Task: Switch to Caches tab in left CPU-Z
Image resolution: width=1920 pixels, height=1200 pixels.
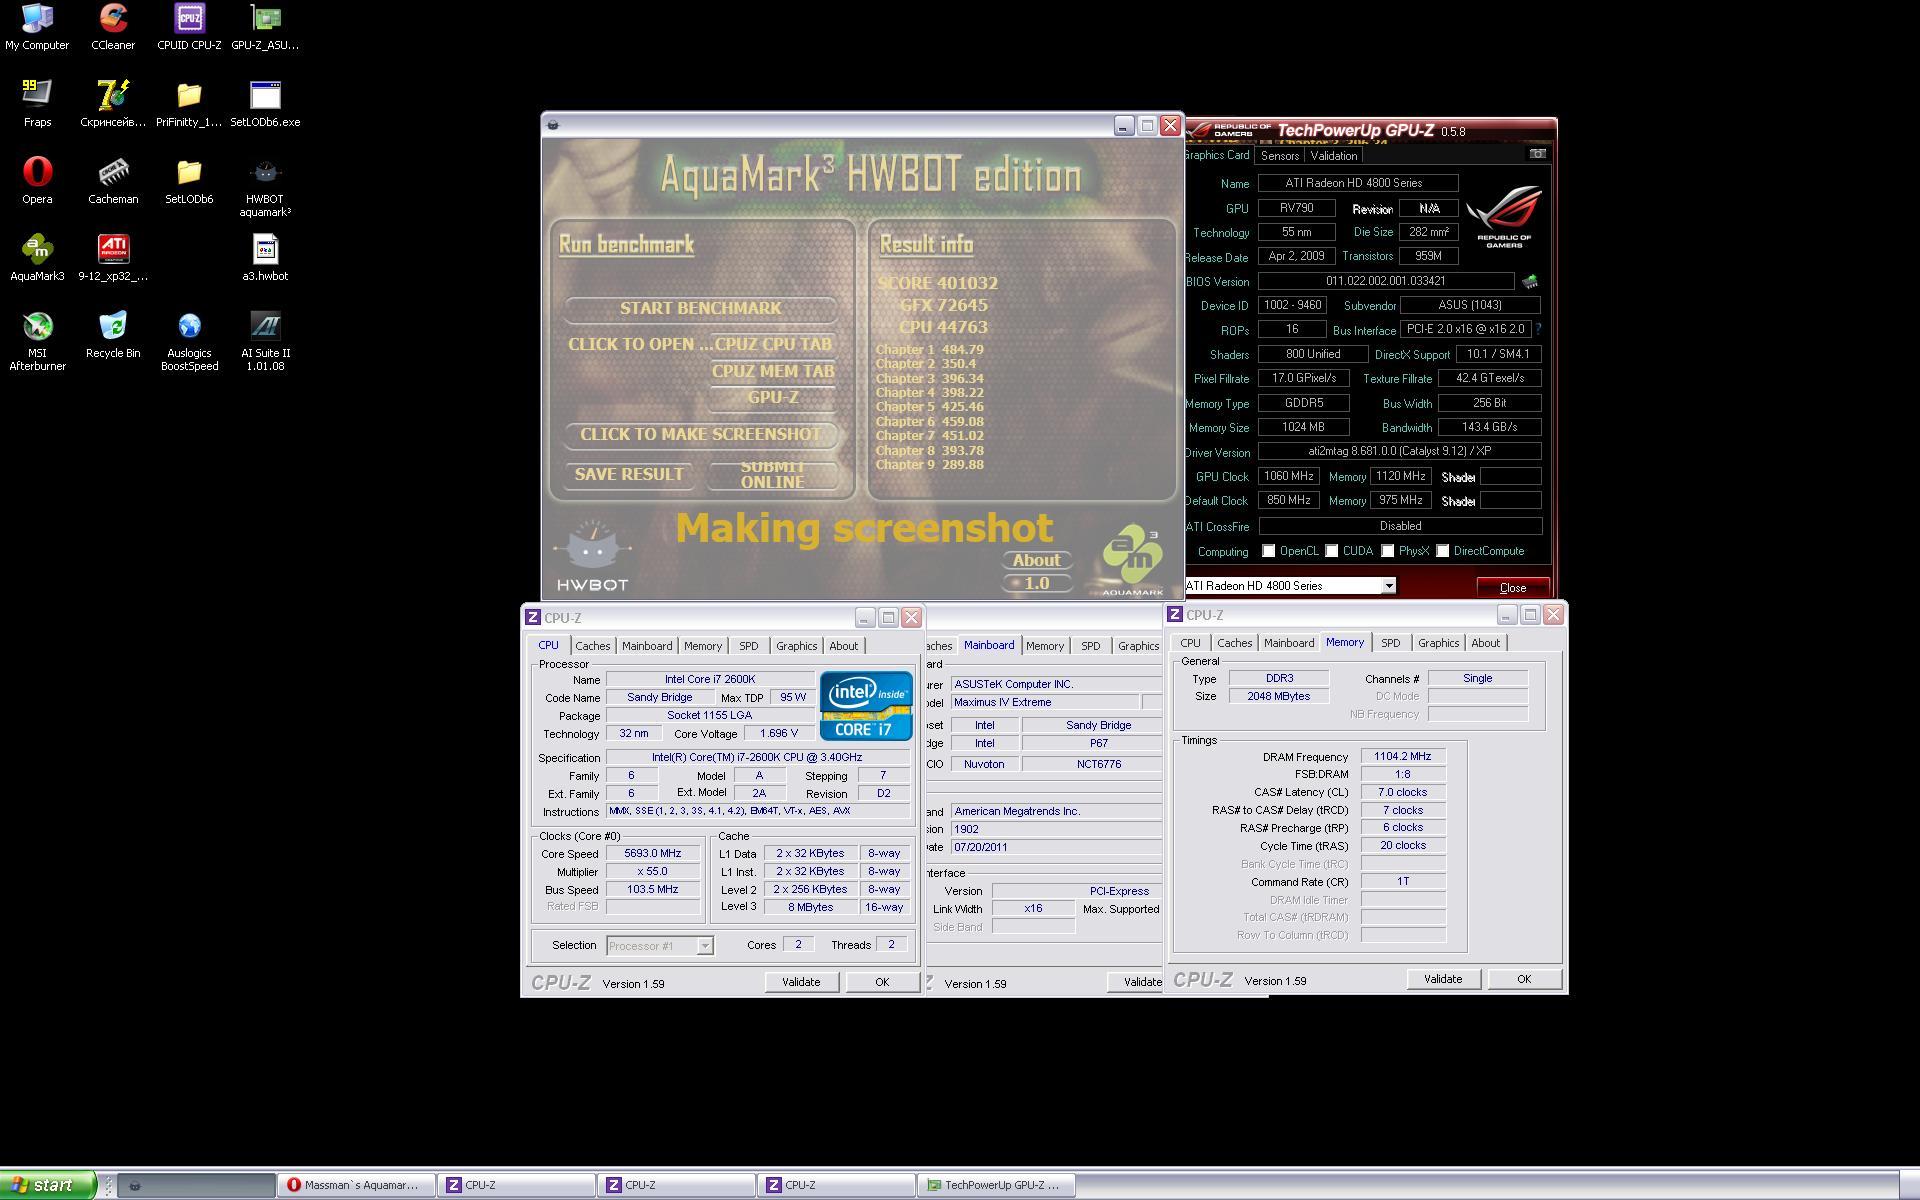Action: tap(592, 646)
